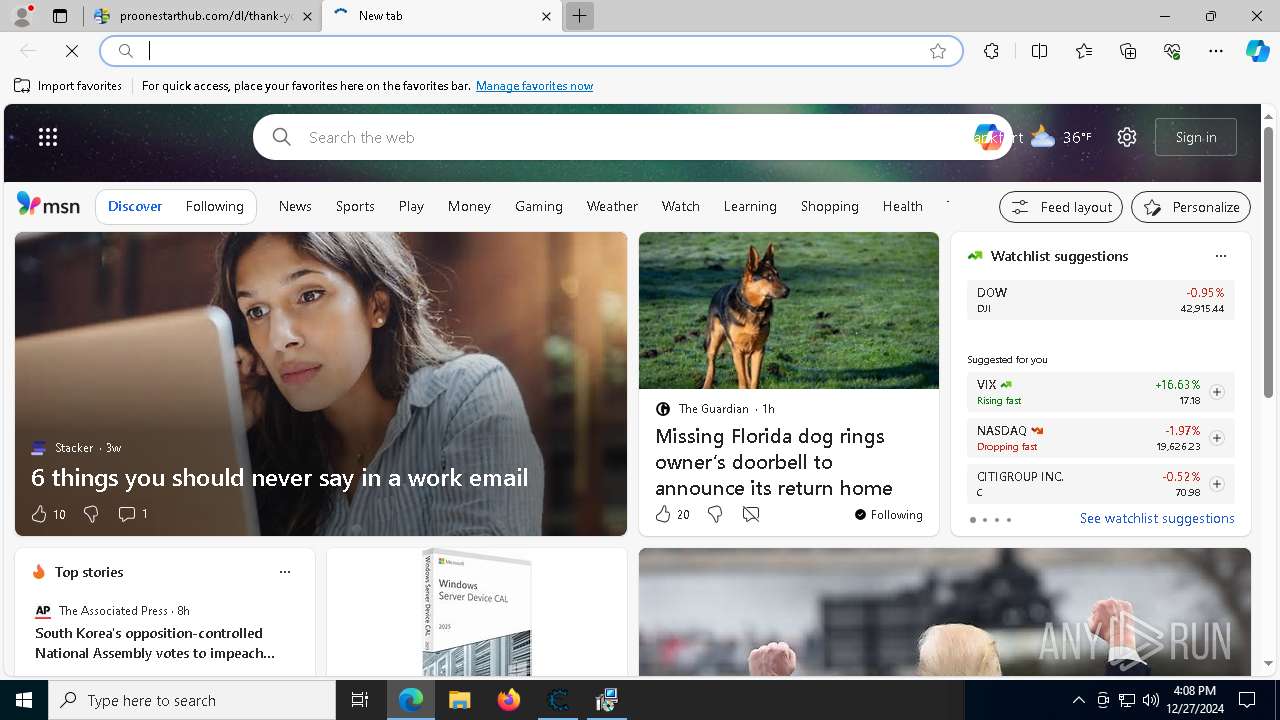The image size is (1280, 720).
Task: Open the News category
Action: [x=295, y=206]
